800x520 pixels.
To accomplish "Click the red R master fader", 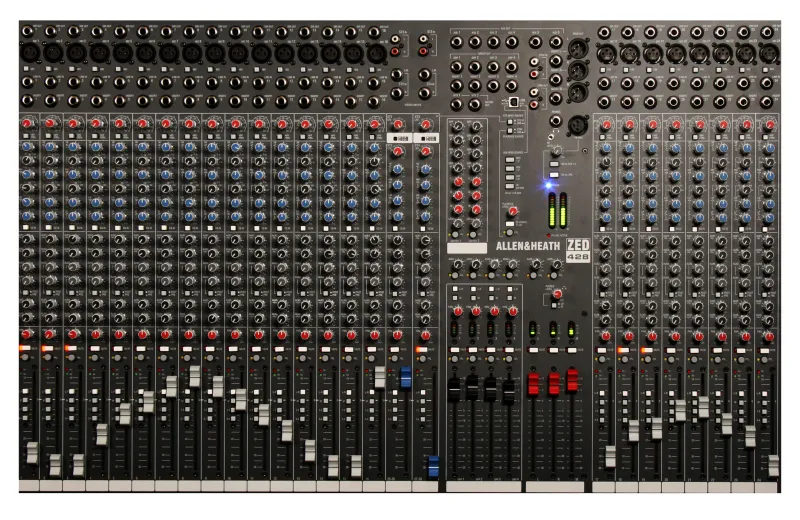I will (x=554, y=384).
